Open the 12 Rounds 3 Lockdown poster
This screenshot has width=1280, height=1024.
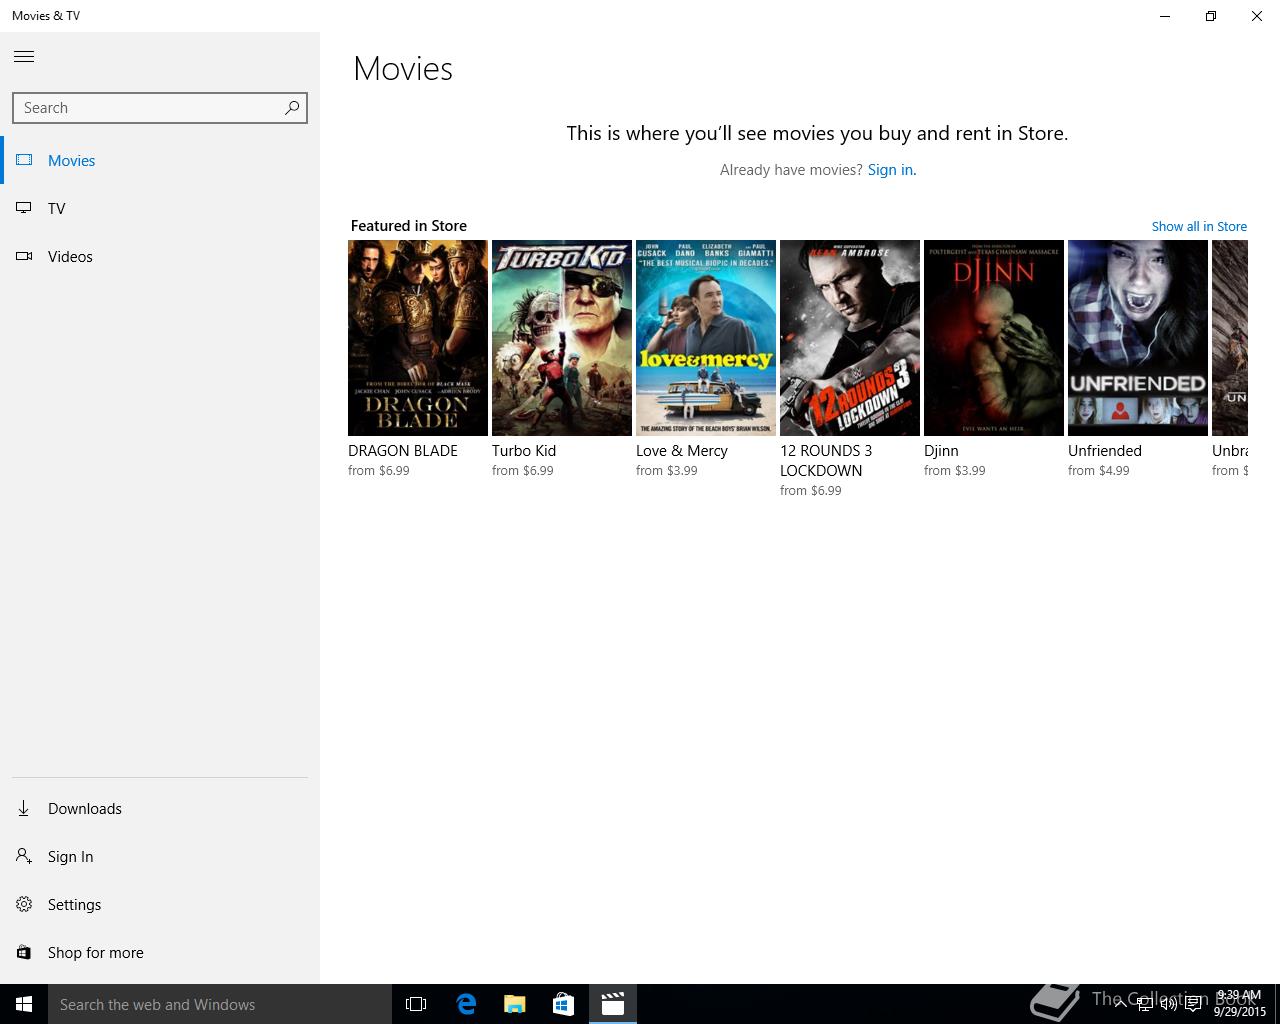point(850,338)
